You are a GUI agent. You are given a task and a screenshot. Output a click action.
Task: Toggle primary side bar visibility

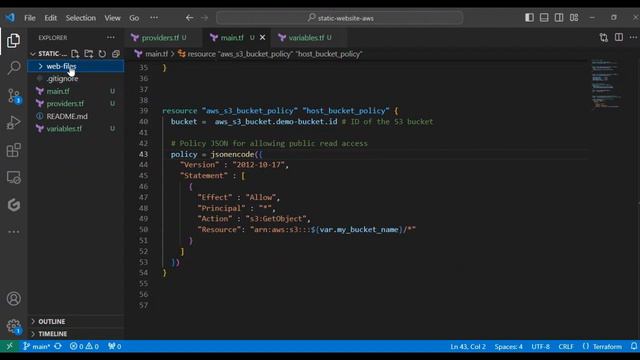tap(529, 18)
